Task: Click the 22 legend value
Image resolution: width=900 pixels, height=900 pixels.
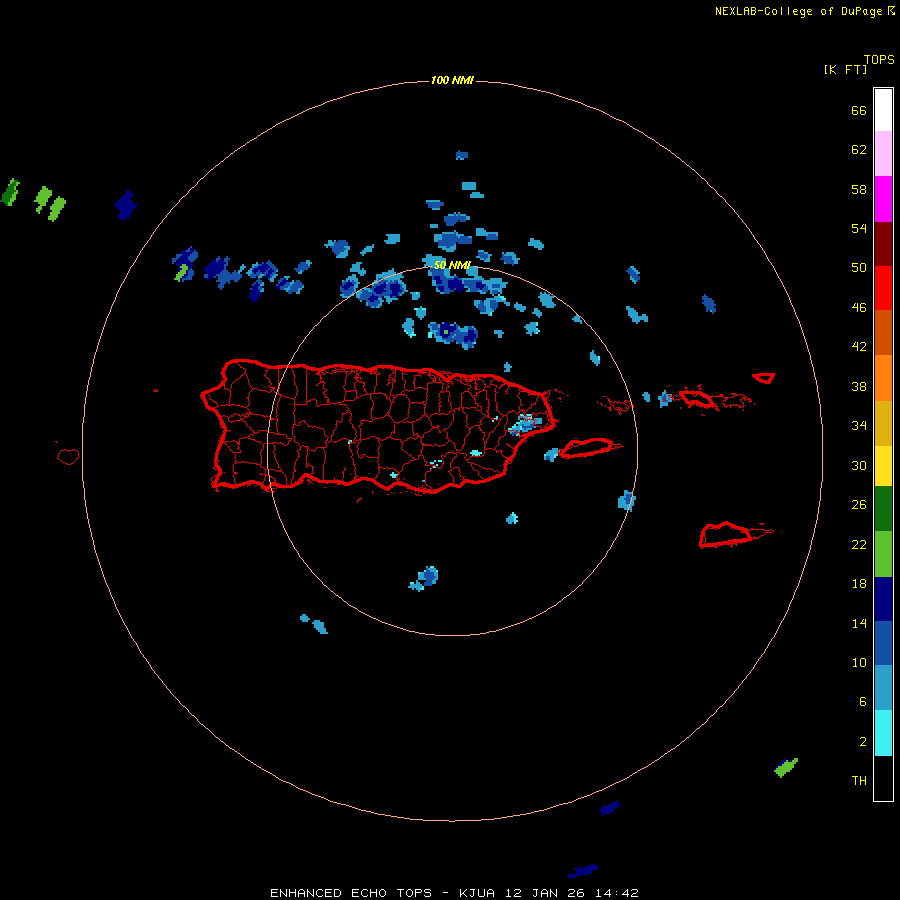Action: click(x=859, y=544)
